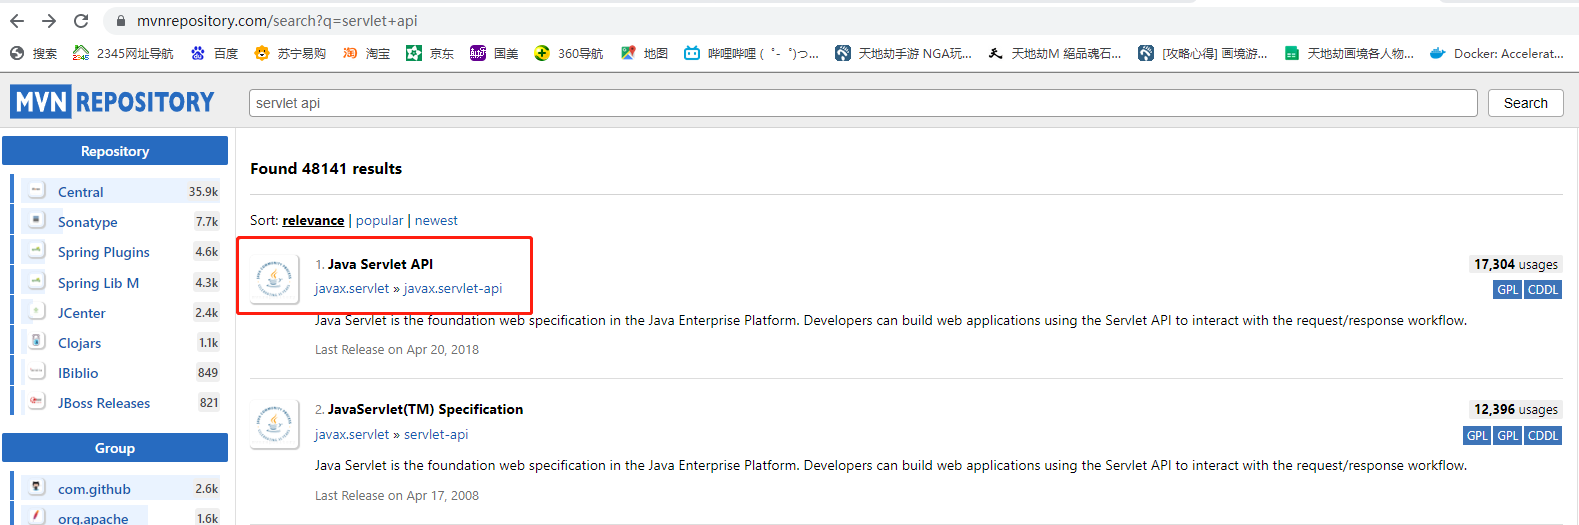Image resolution: width=1579 pixels, height=525 pixels.
Task: Open the 天地劫手游 NGA bookmark
Action: tap(903, 54)
